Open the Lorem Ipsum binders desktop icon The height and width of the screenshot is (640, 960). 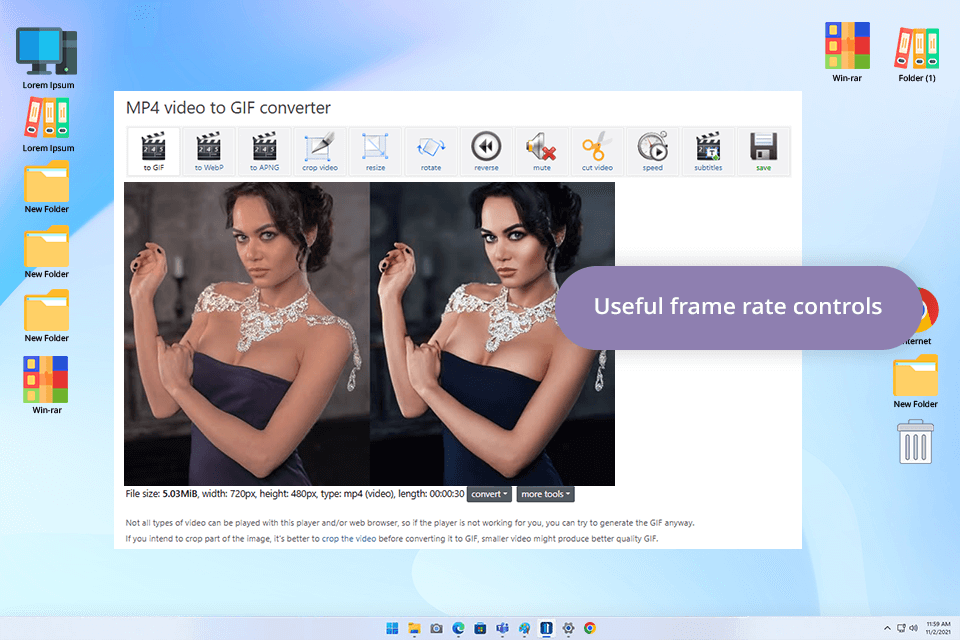click(x=48, y=125)
